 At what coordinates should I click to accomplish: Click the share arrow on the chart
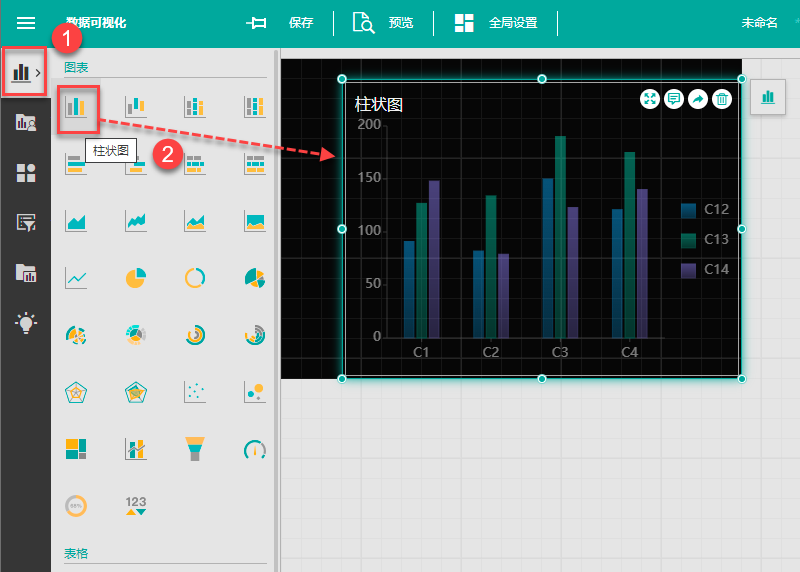coord(698,99)
